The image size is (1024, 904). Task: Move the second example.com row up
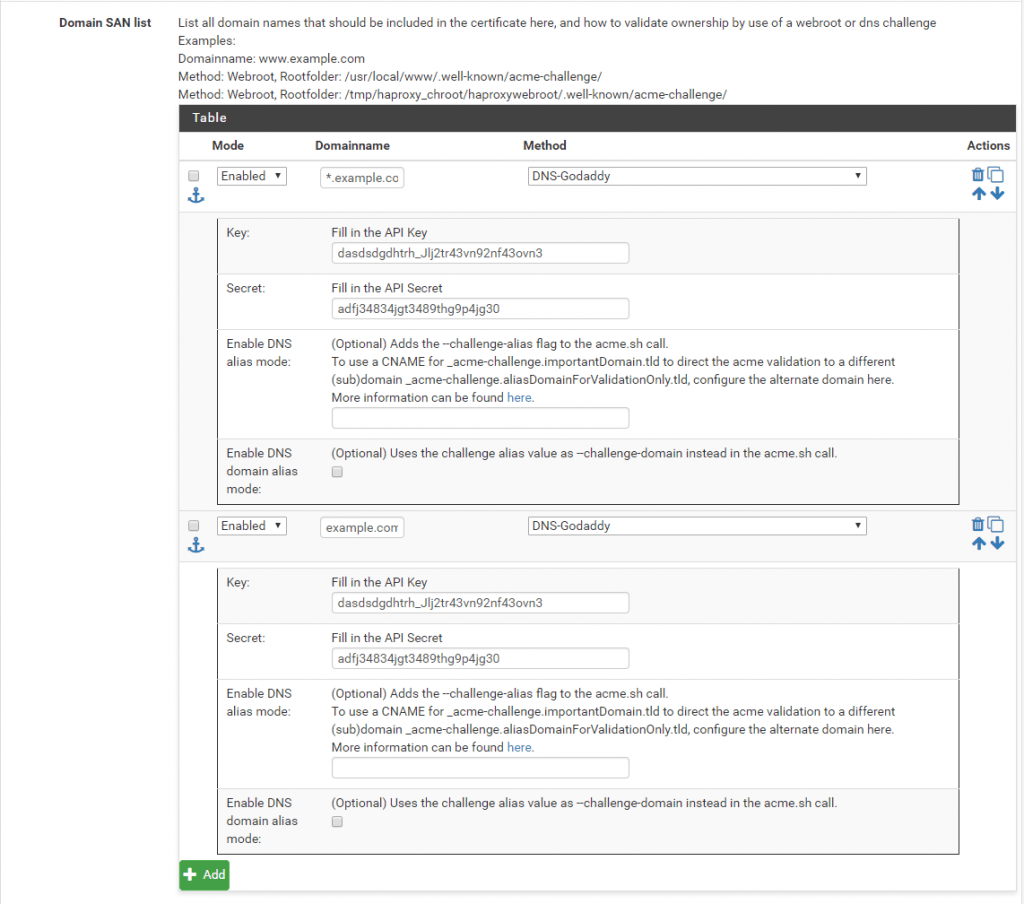click(979, 543)
